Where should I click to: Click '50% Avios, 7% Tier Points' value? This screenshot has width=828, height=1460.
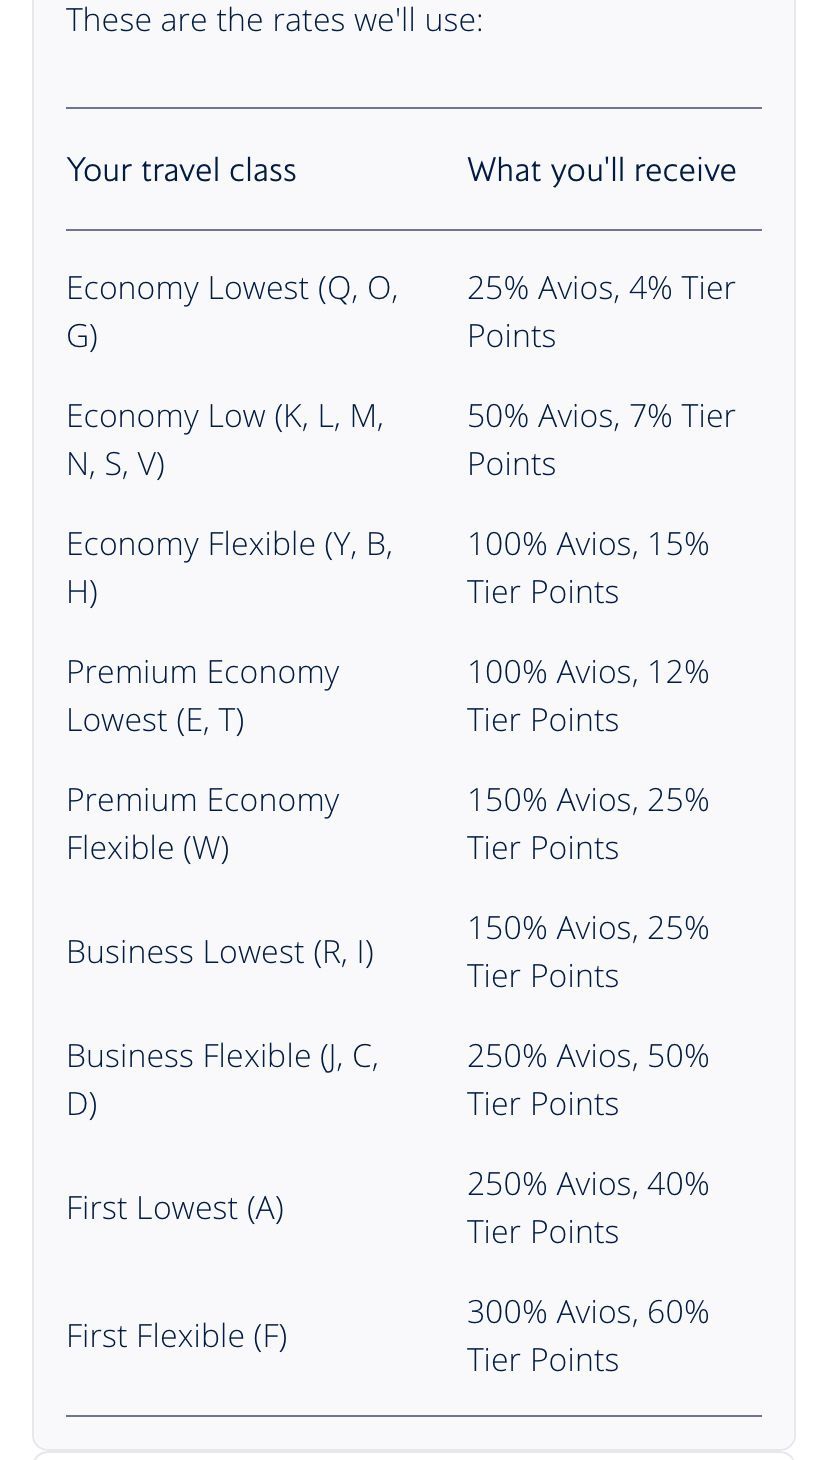point(601,440)
